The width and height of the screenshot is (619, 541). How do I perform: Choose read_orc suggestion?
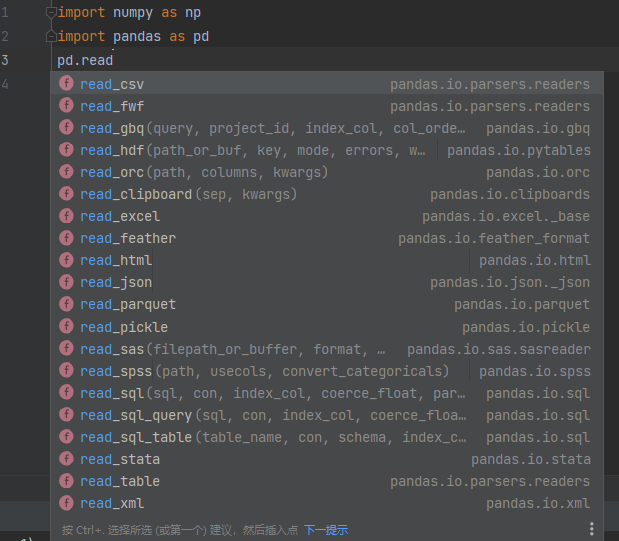(327, 172)
